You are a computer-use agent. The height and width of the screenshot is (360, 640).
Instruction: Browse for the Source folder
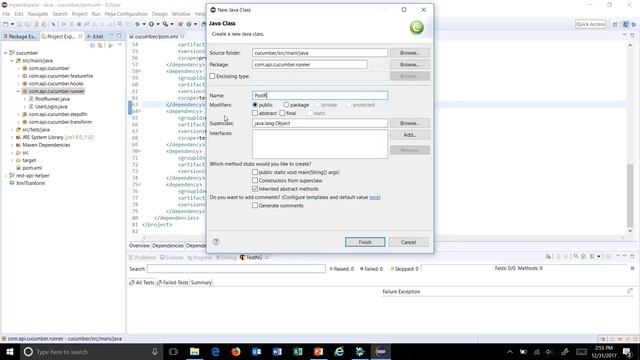(410, 53)
